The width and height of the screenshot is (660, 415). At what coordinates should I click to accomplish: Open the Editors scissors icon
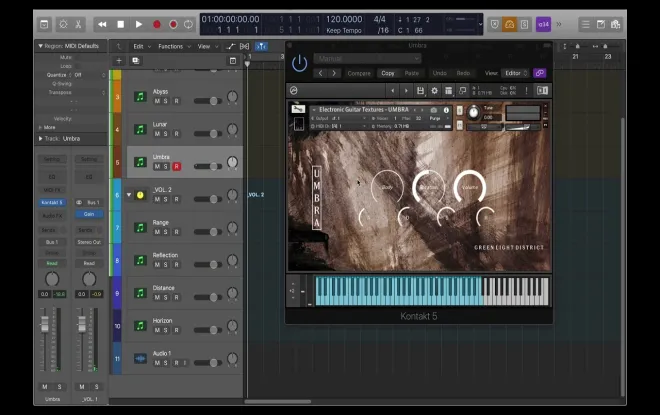click(x=78, y=24)
